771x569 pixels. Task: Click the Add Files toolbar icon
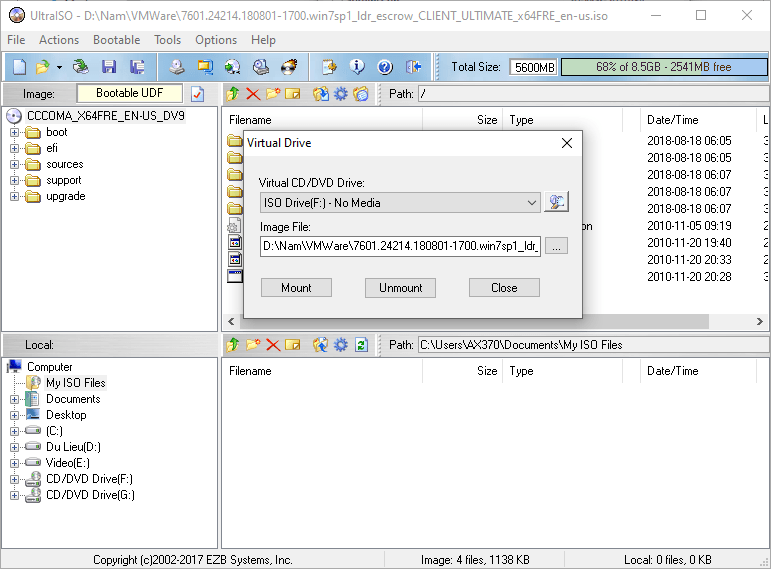coord(329,67)
